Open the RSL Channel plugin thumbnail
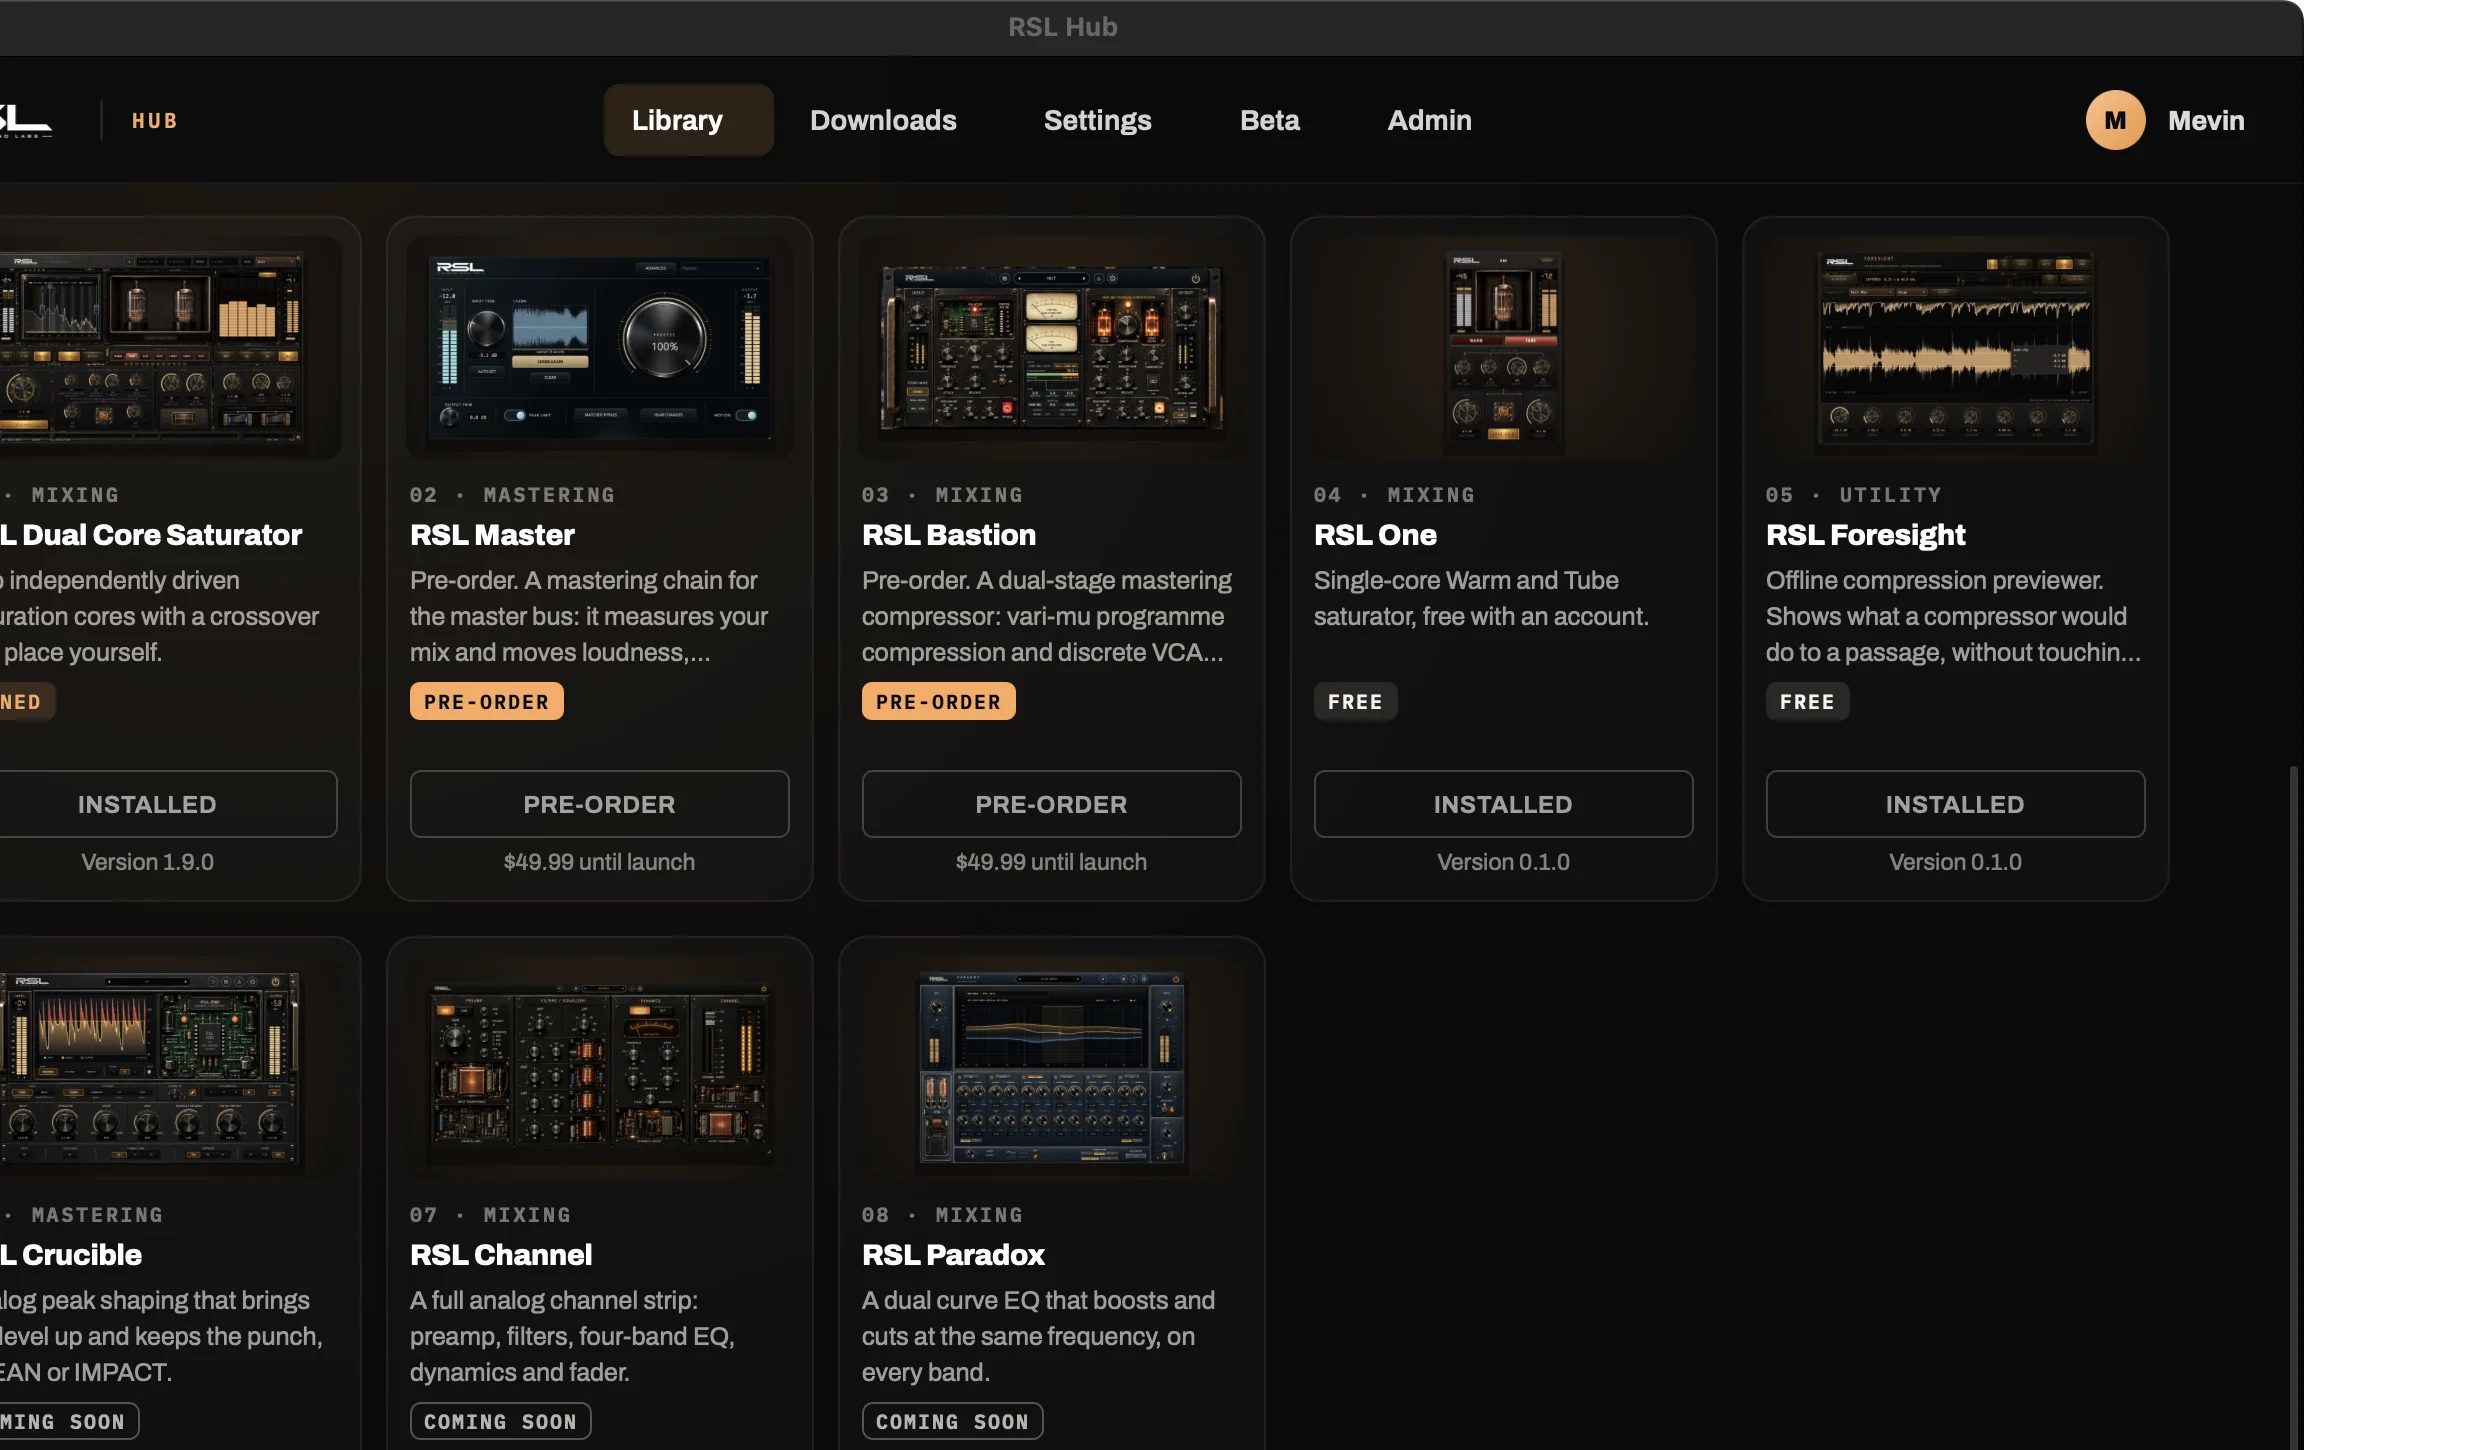The width and height of the screenshot is (2480, 1450). tap(600, 1067)
